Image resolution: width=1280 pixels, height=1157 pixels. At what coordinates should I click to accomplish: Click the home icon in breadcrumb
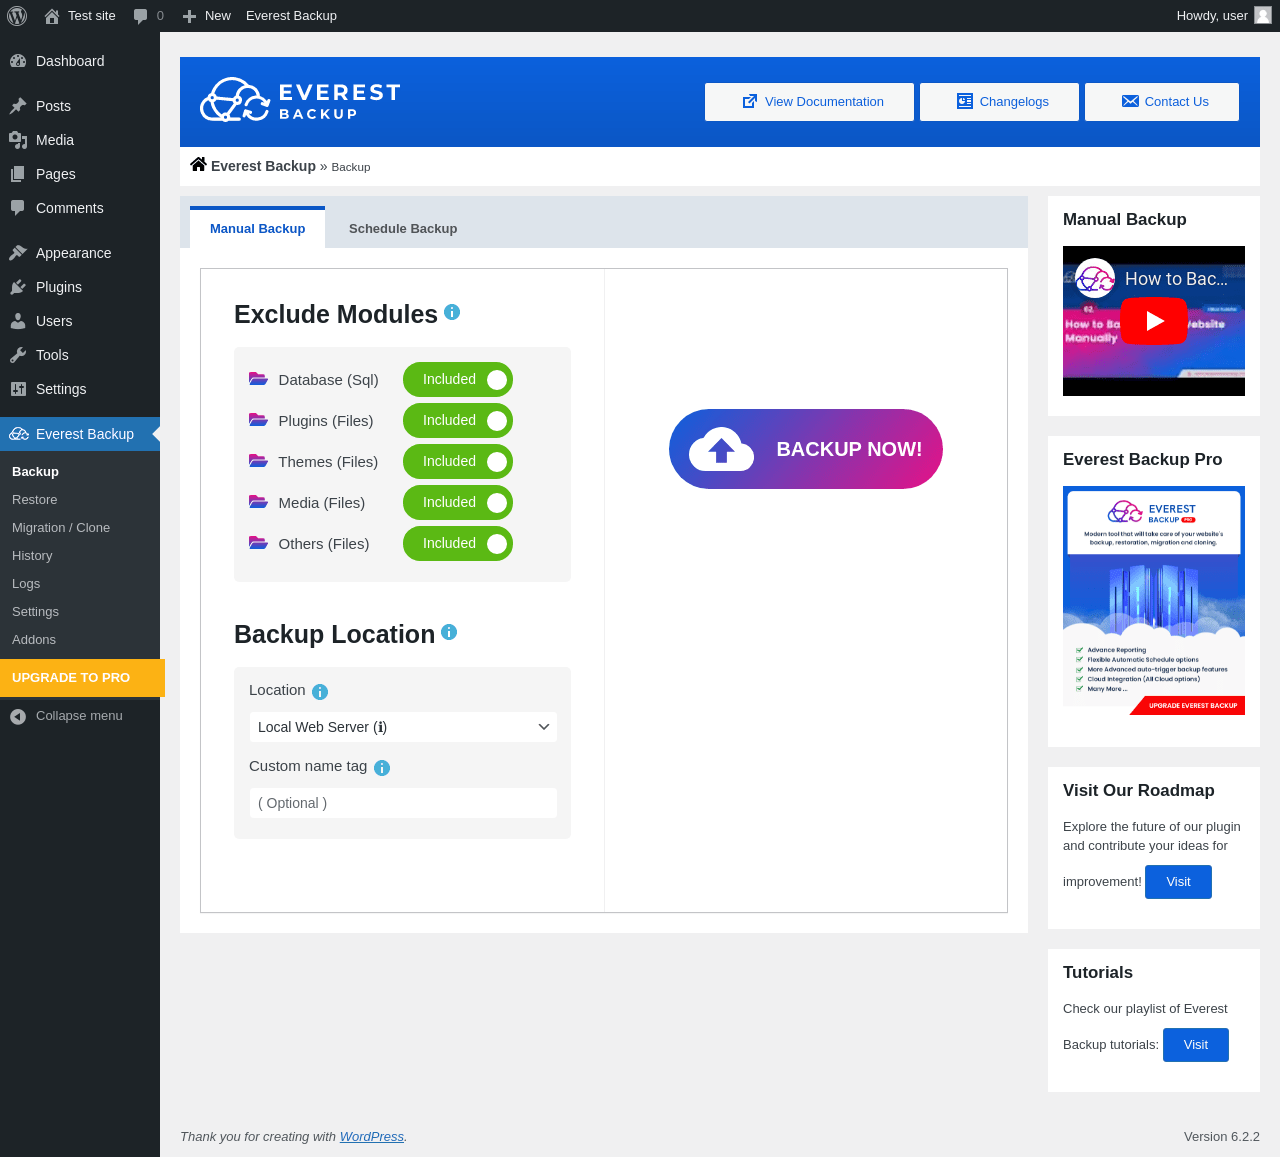(x=198, y=165)
